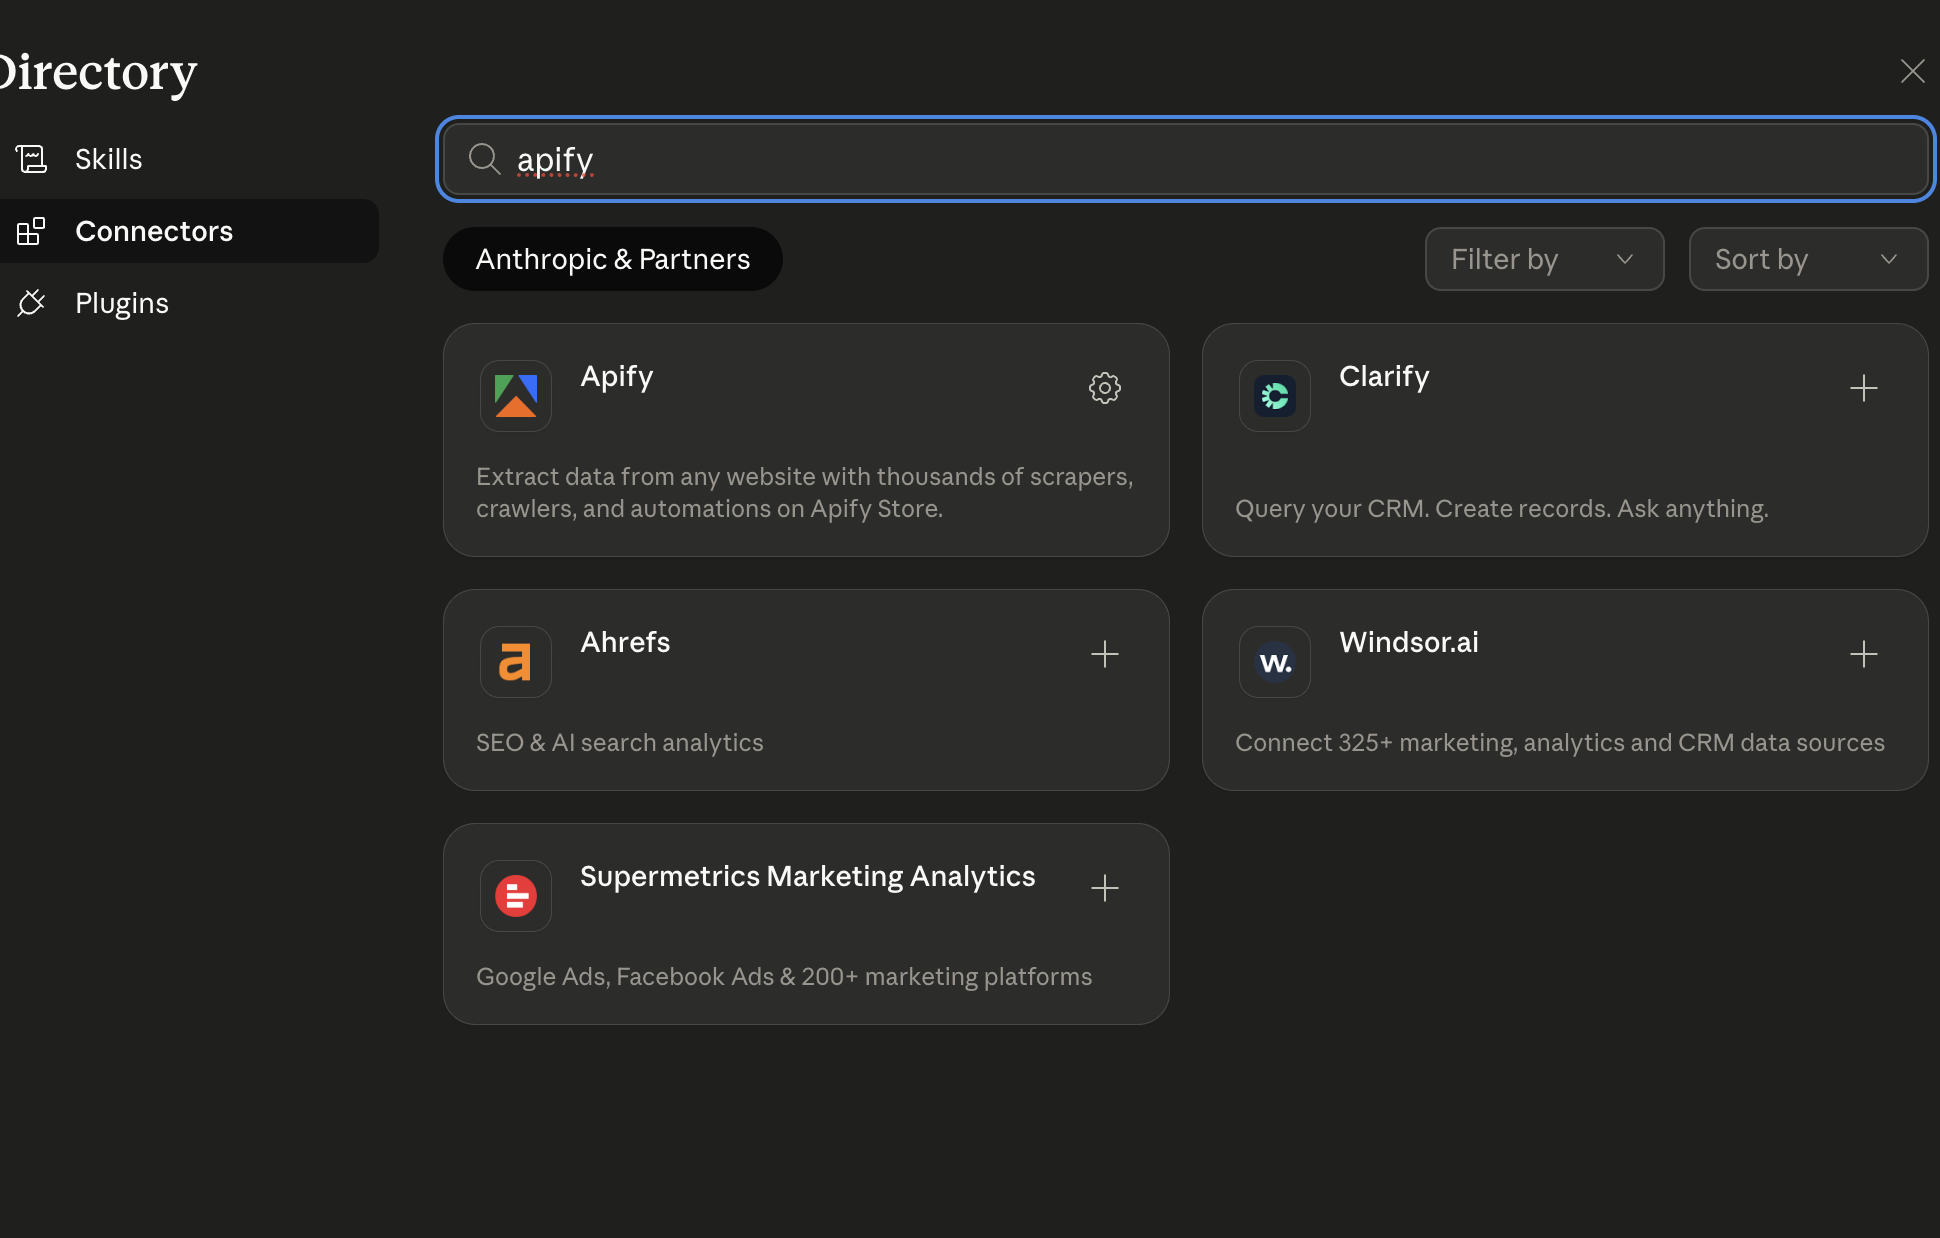This screenshot has width=1940, height=1238.
Task: Open the Clarify connector title
Action: [1384, 377]
